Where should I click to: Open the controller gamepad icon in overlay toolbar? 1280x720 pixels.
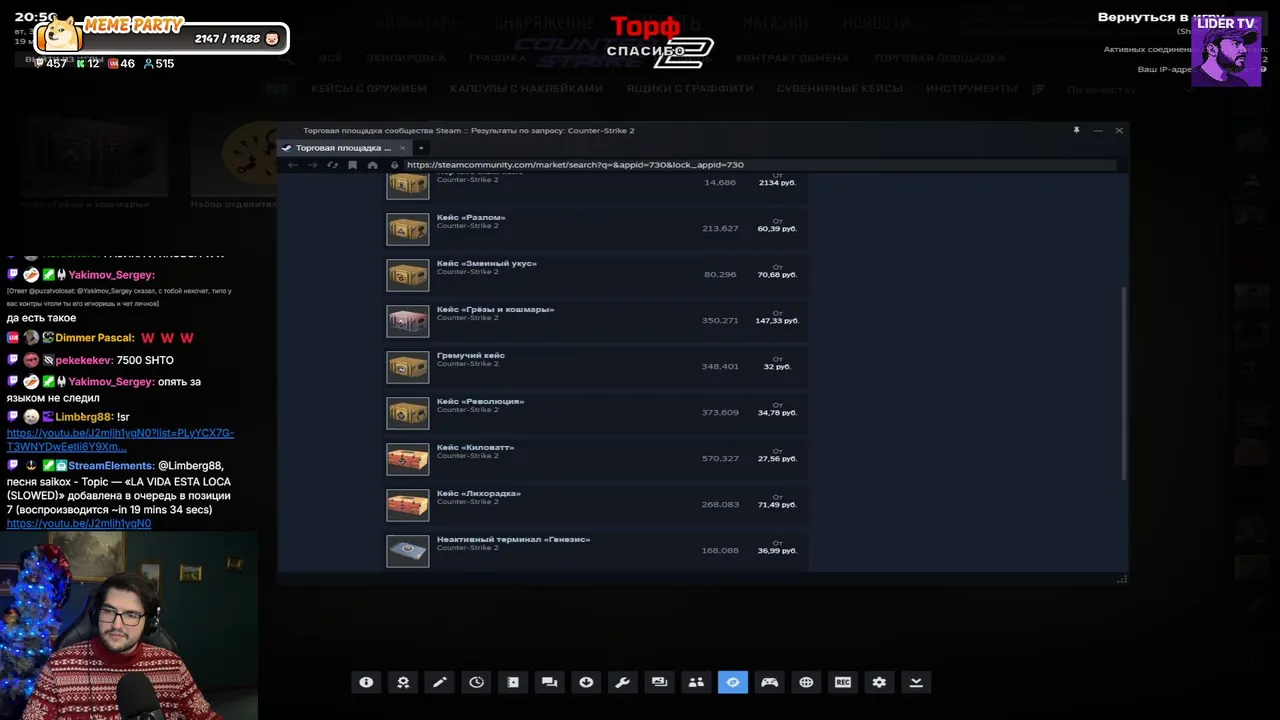coord(769,682)
